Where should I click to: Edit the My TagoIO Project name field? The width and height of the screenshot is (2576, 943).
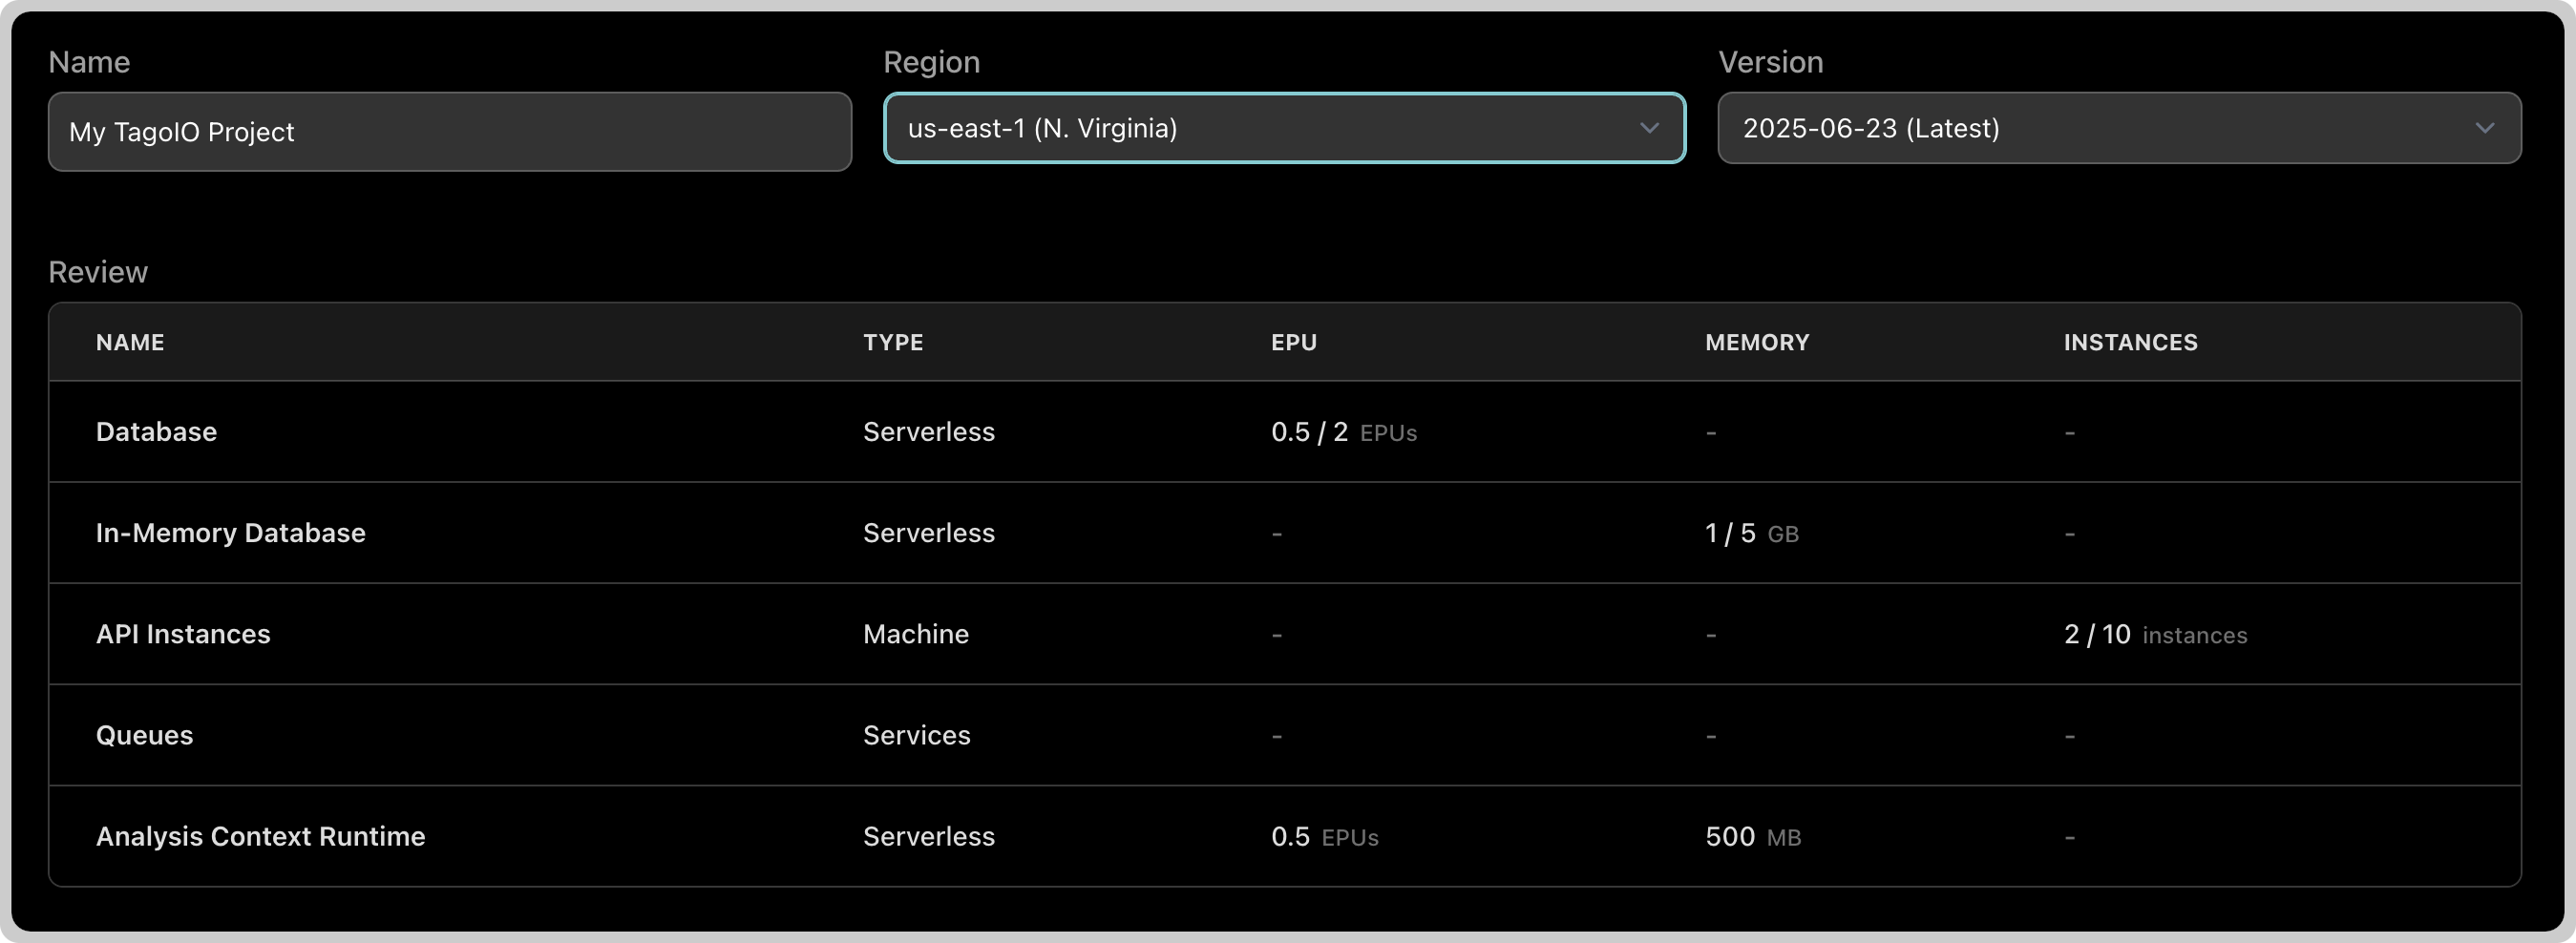coord(450,132)
